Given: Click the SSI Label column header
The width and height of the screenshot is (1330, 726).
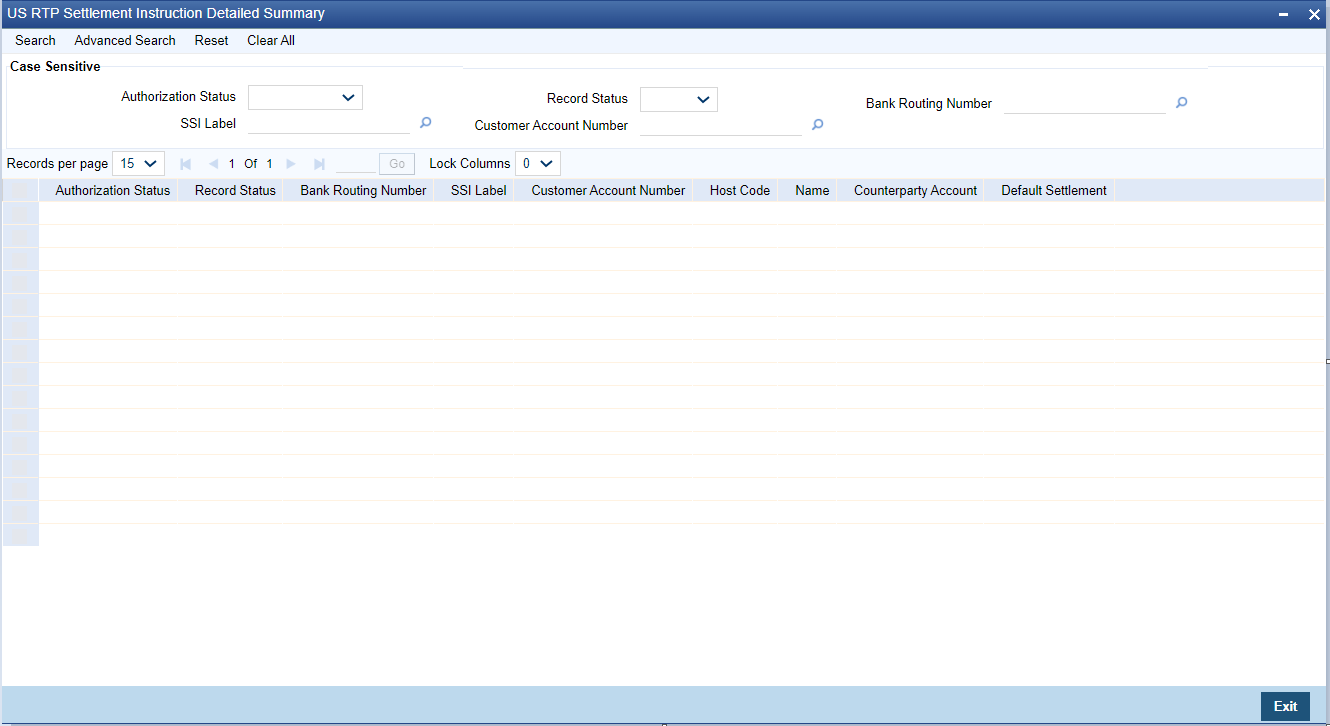Looking at the screenshot, I should pos(479,190).
